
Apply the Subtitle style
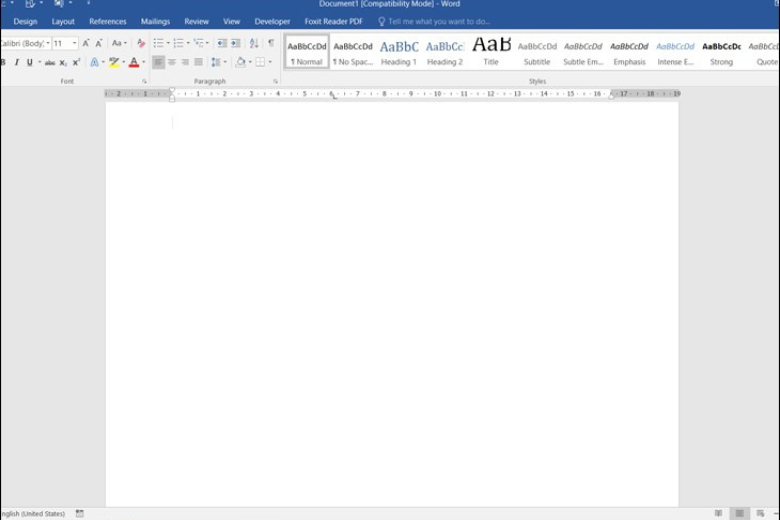point(537,52)
